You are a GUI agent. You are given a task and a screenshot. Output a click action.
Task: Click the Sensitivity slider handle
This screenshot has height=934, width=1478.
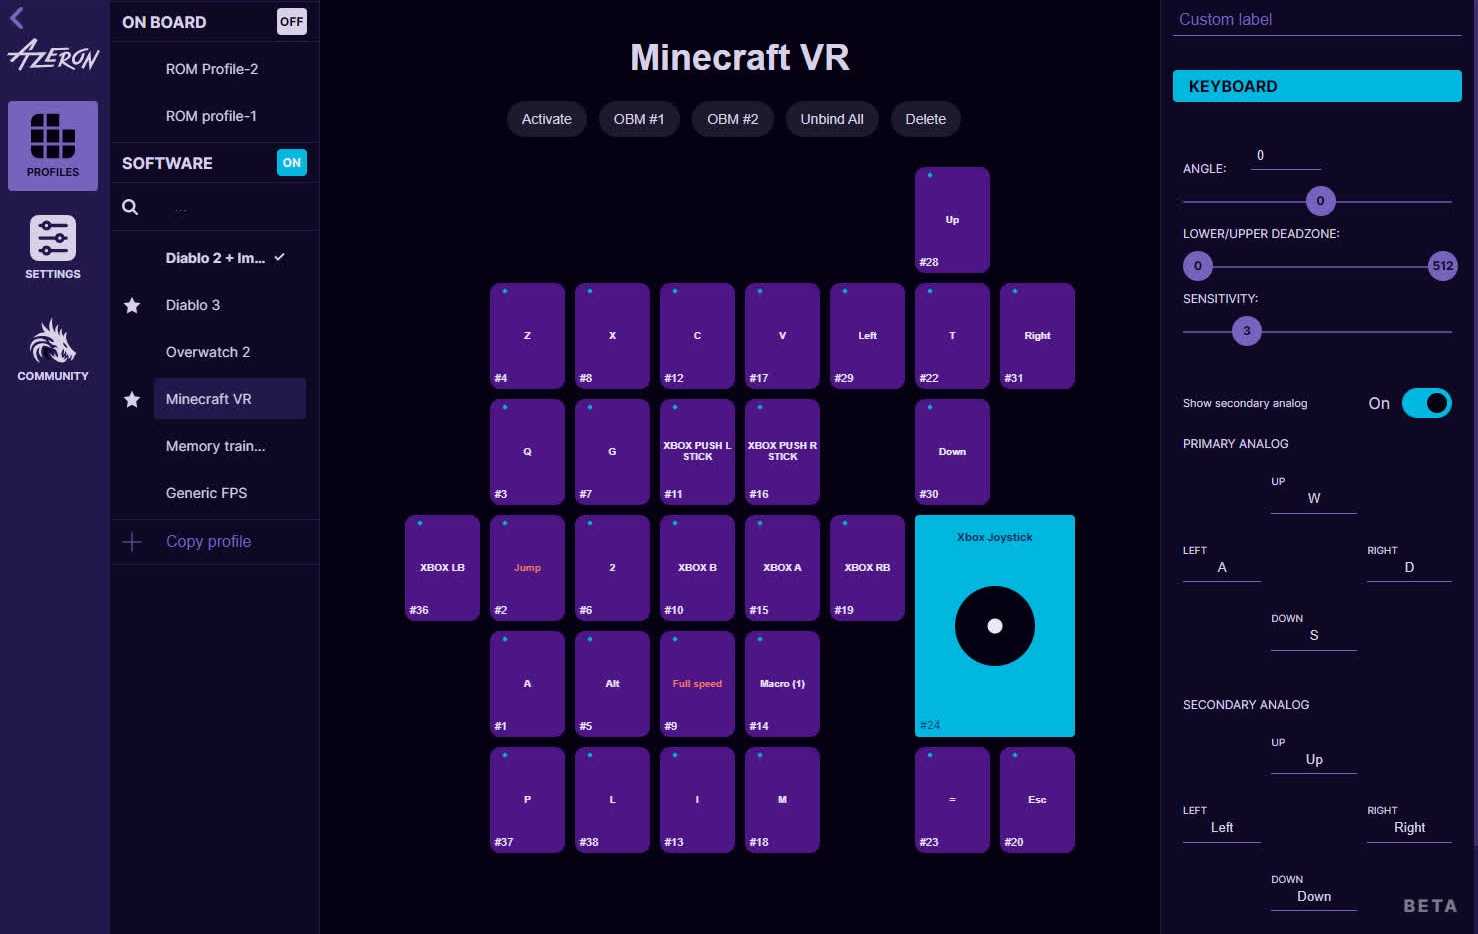(x=1246, y=331)
